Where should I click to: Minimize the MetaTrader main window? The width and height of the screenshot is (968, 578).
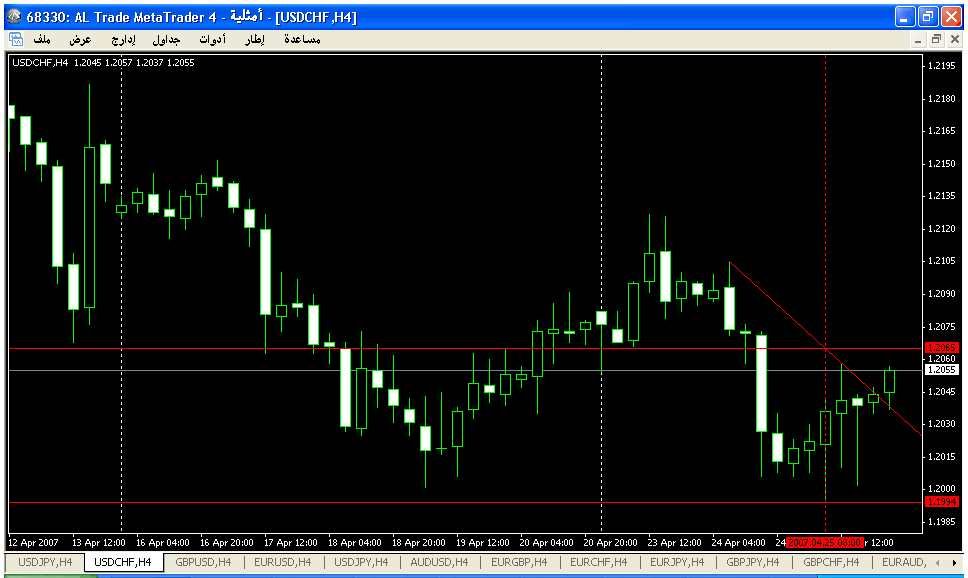(x=905, y=17)
